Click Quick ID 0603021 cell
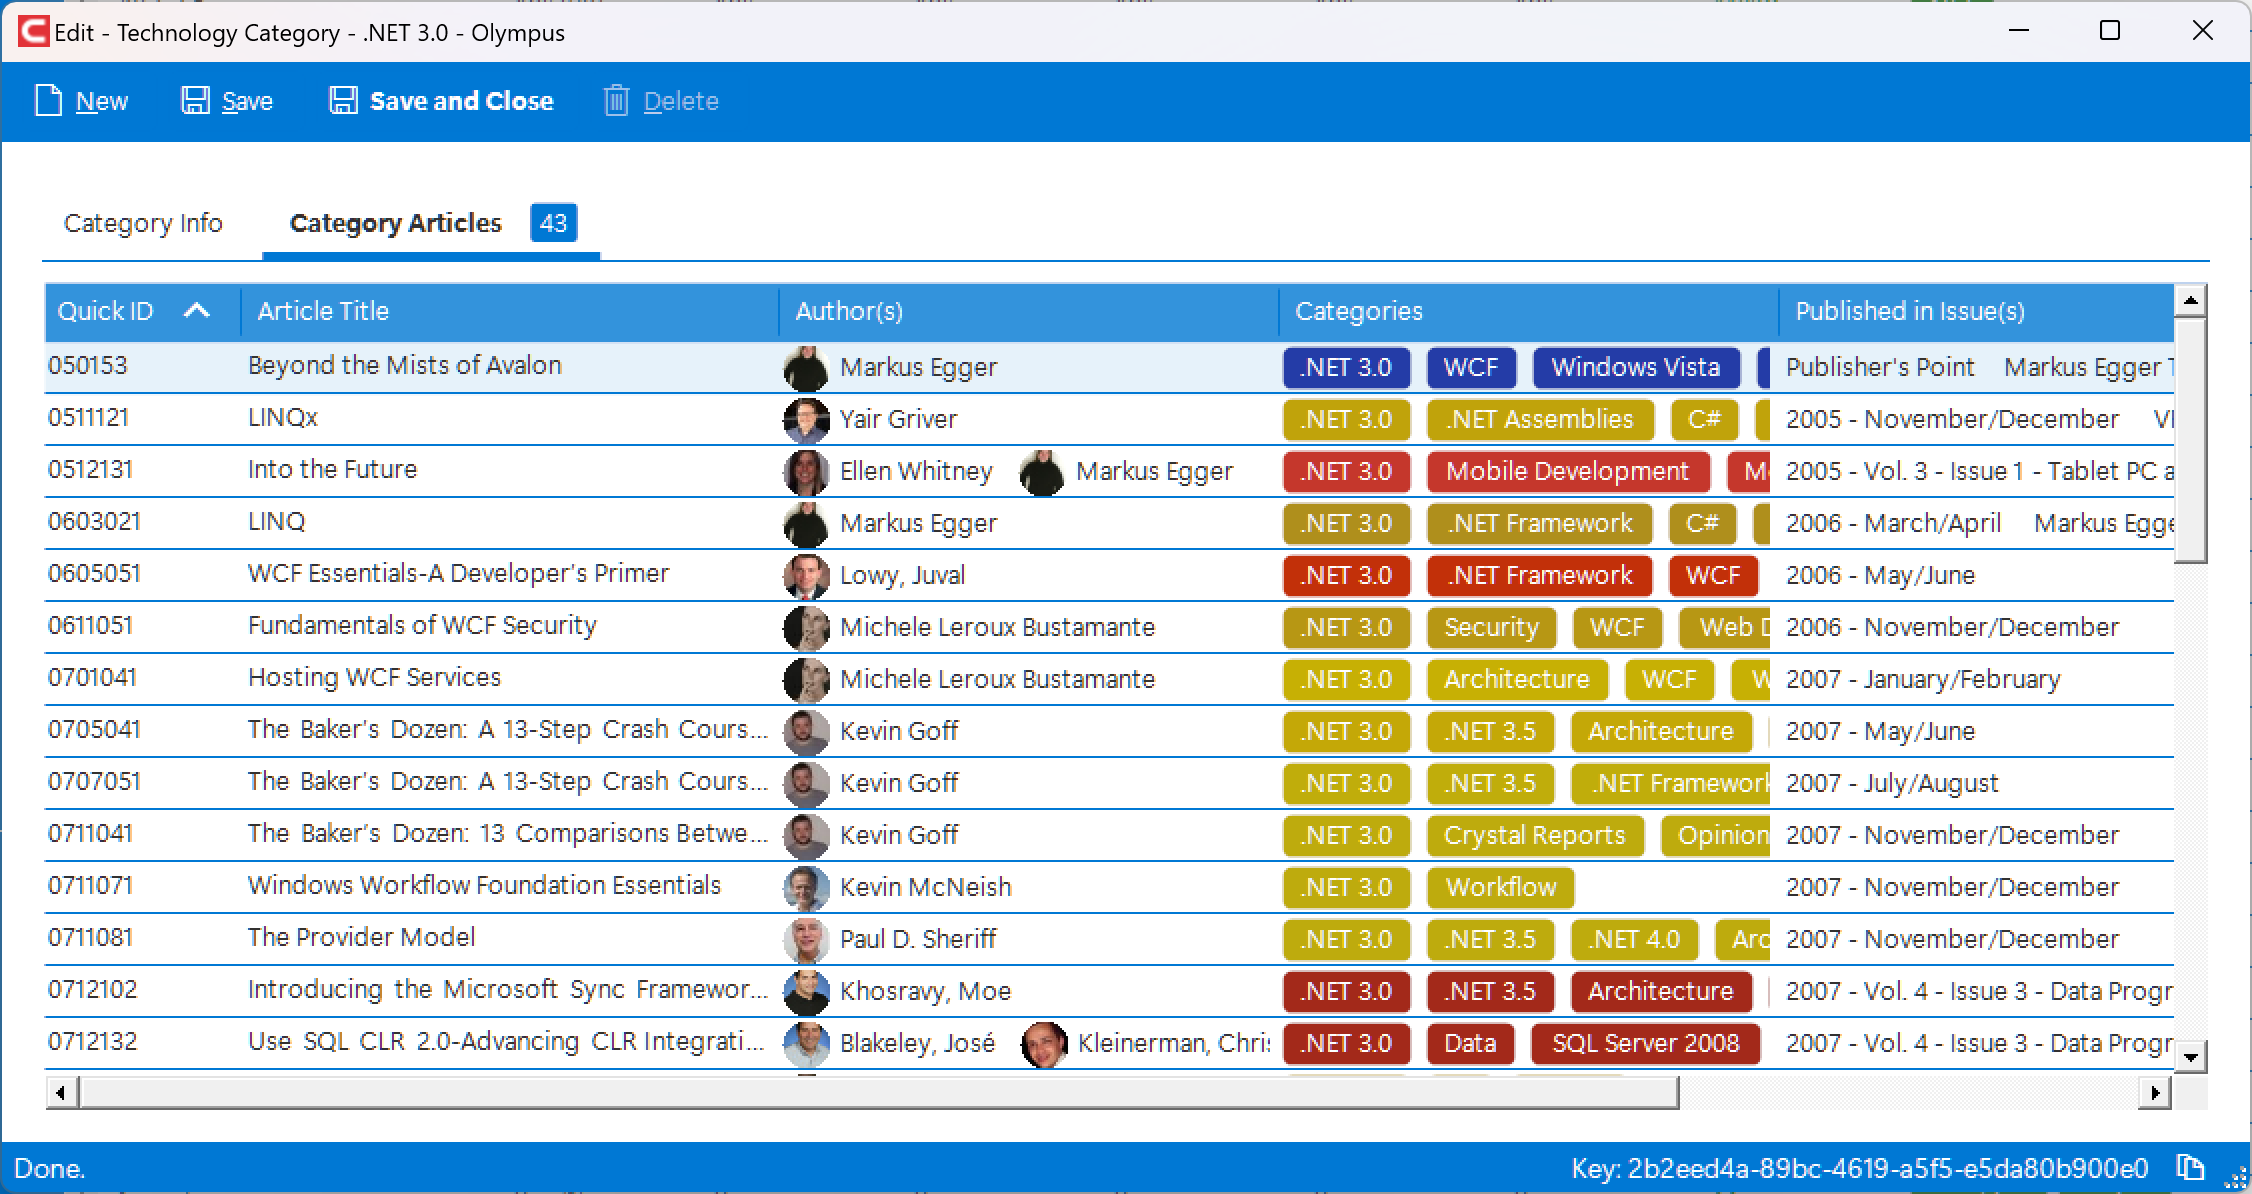 coord(95,521)
